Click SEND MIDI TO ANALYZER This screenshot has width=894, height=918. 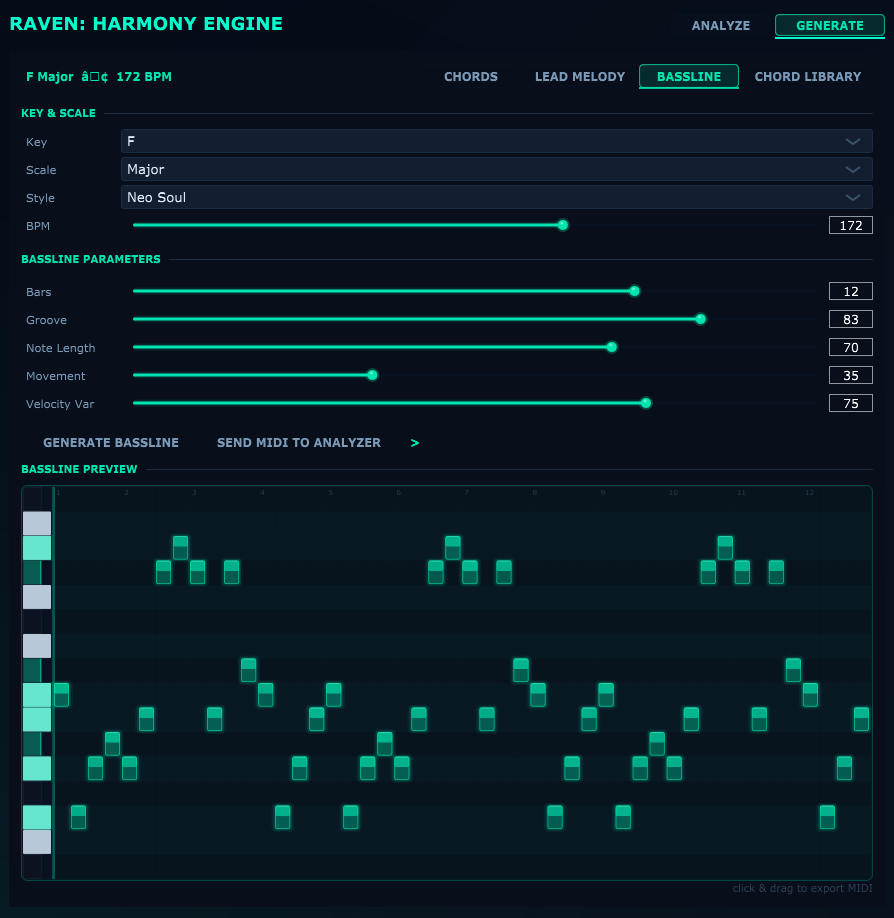298,442
